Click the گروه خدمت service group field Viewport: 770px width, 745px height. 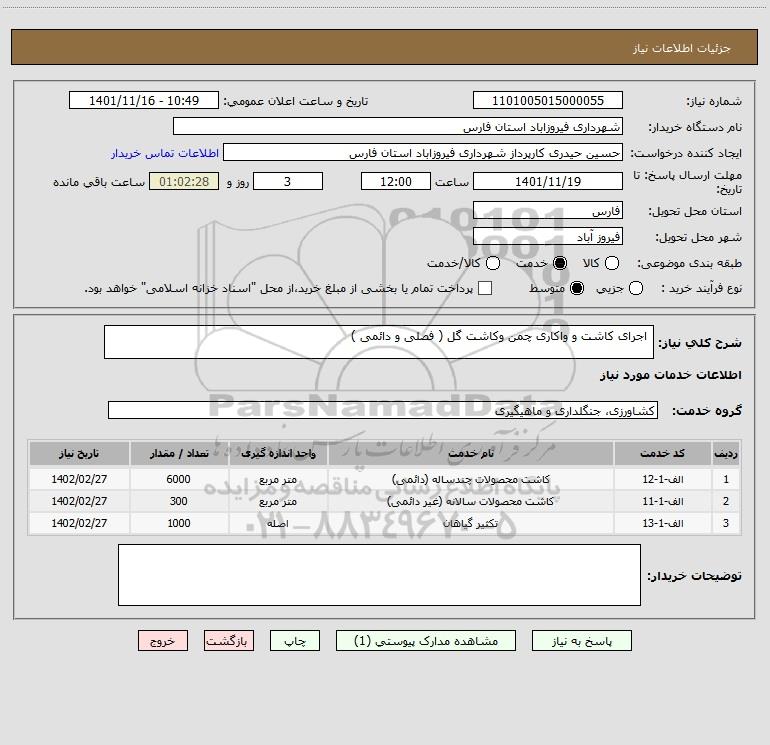(x=383, y=410)
